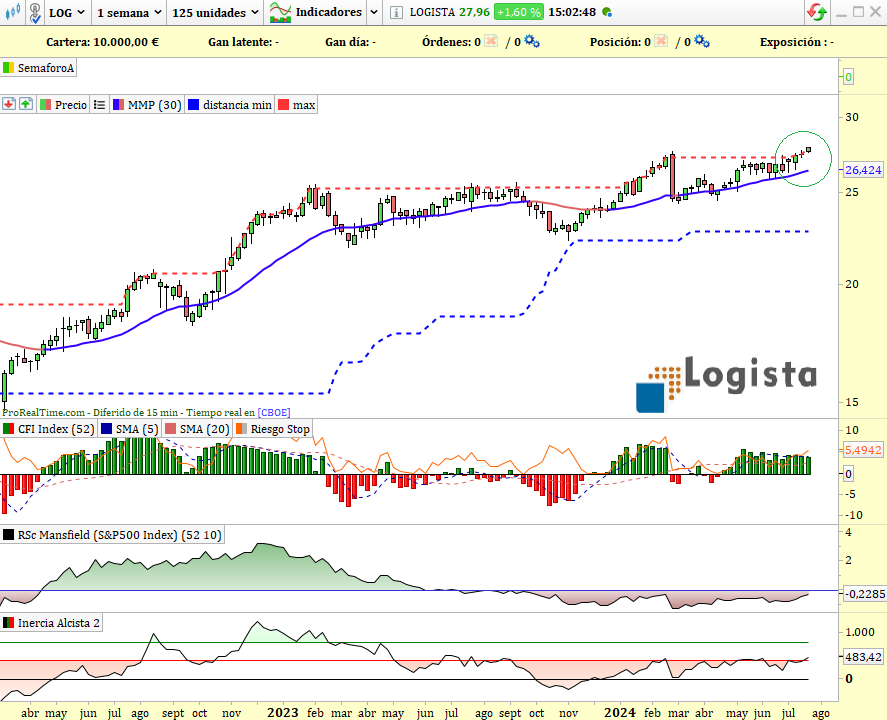Click the Gan día label
Image resolution: width=887 pixels, height=720 pixels.
350,42
